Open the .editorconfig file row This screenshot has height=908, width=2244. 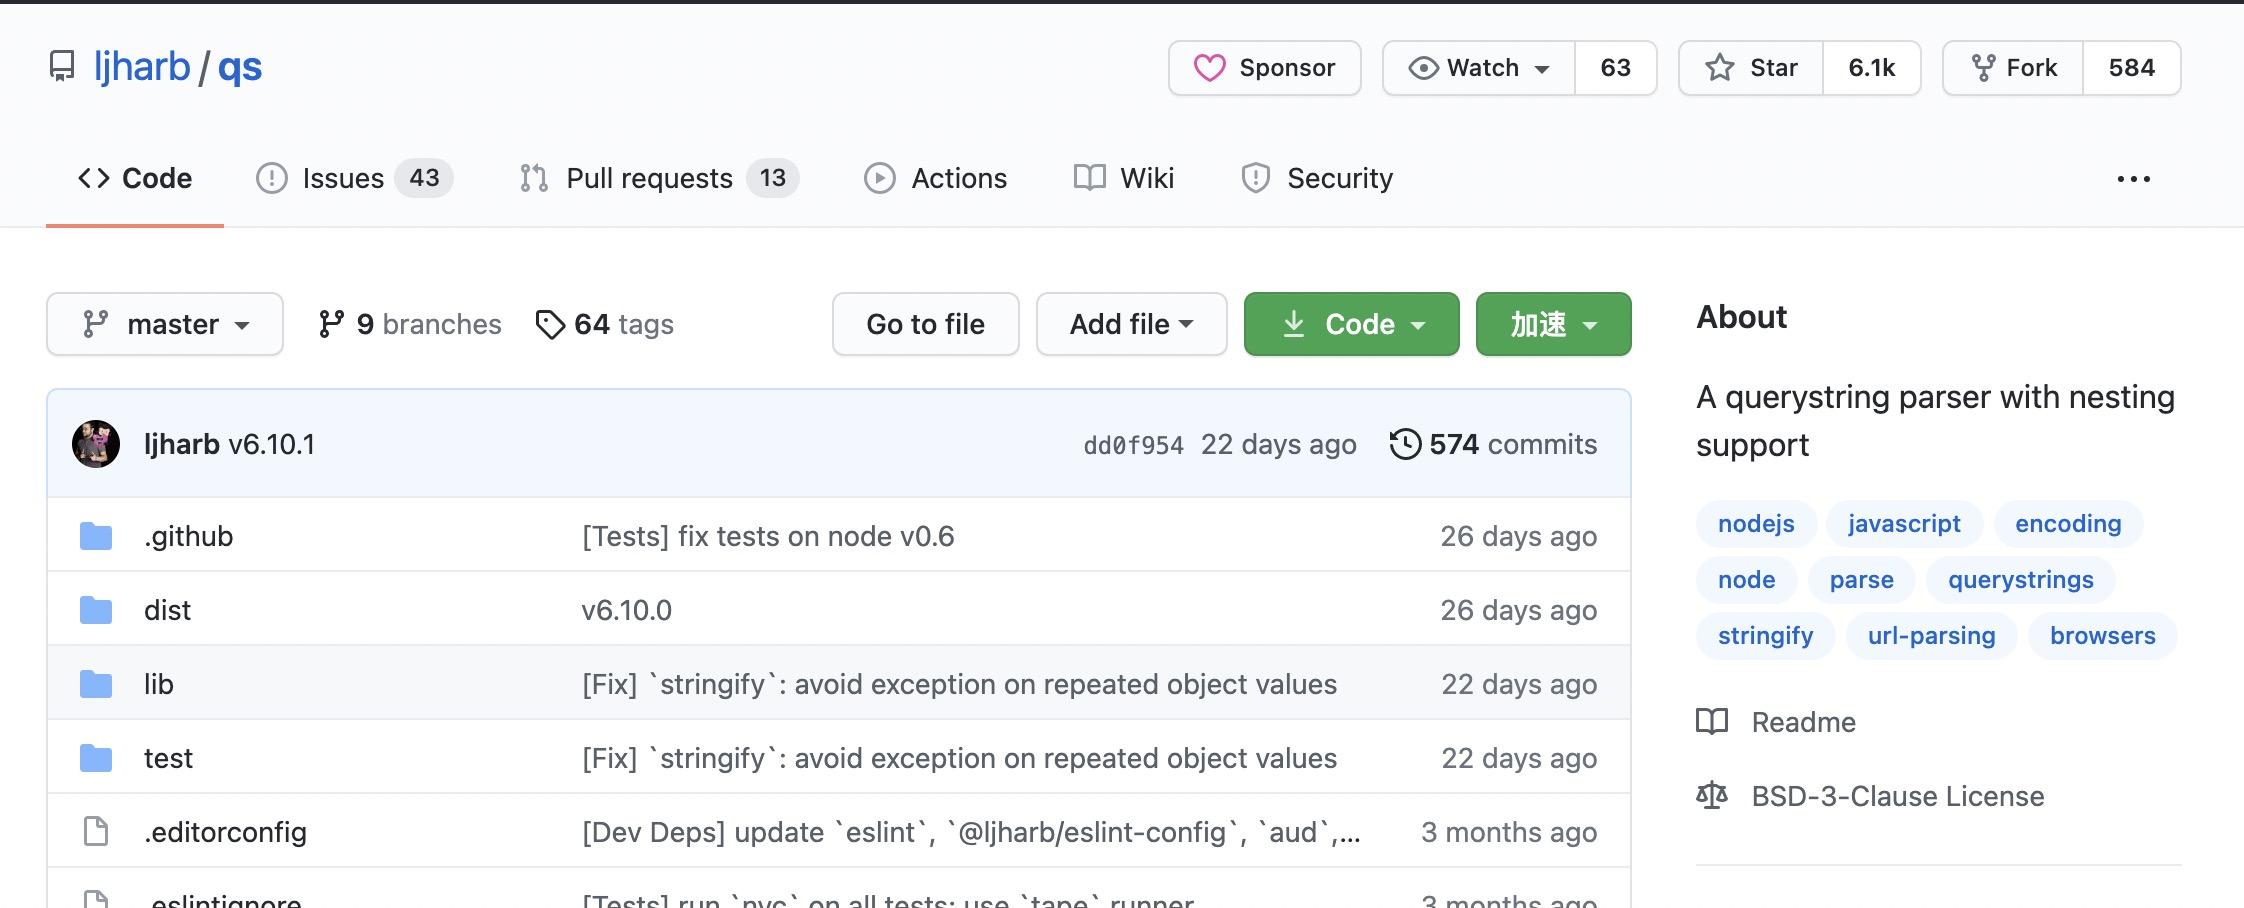(x=226, y=831)
